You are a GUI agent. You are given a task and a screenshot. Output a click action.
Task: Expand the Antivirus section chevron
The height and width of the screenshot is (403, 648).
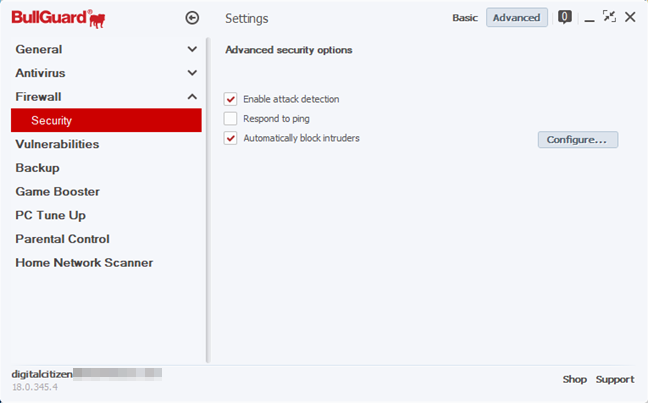point(192,73)
